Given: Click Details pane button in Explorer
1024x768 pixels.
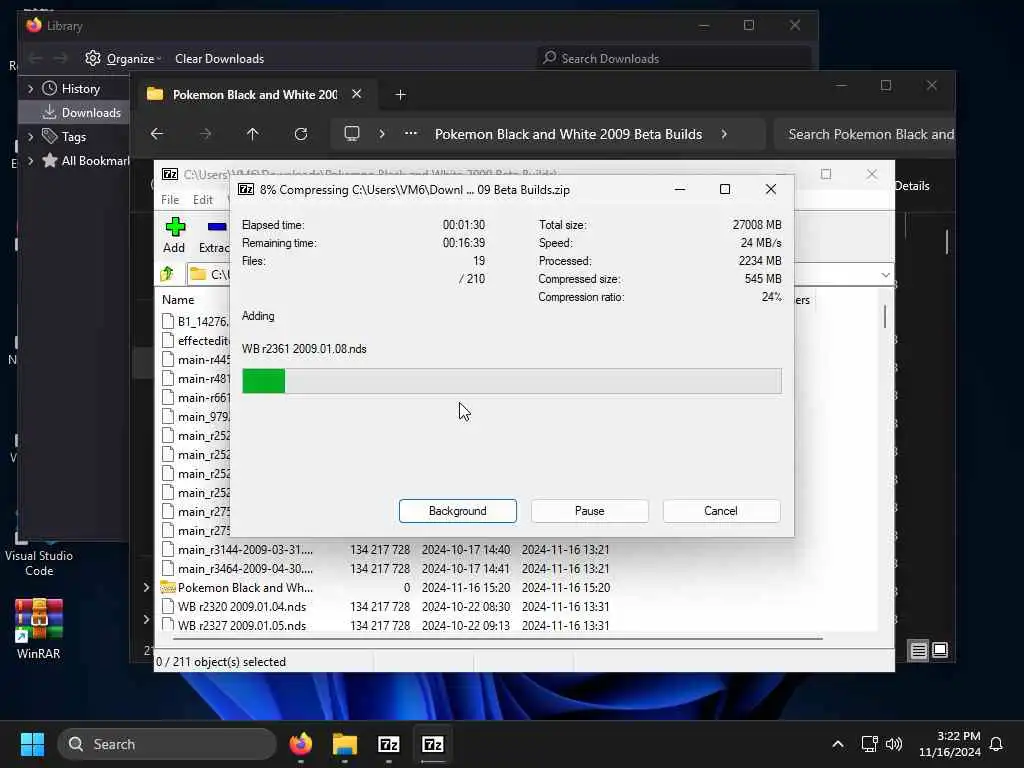Looking at the screenshot, I should coord(912,186).
